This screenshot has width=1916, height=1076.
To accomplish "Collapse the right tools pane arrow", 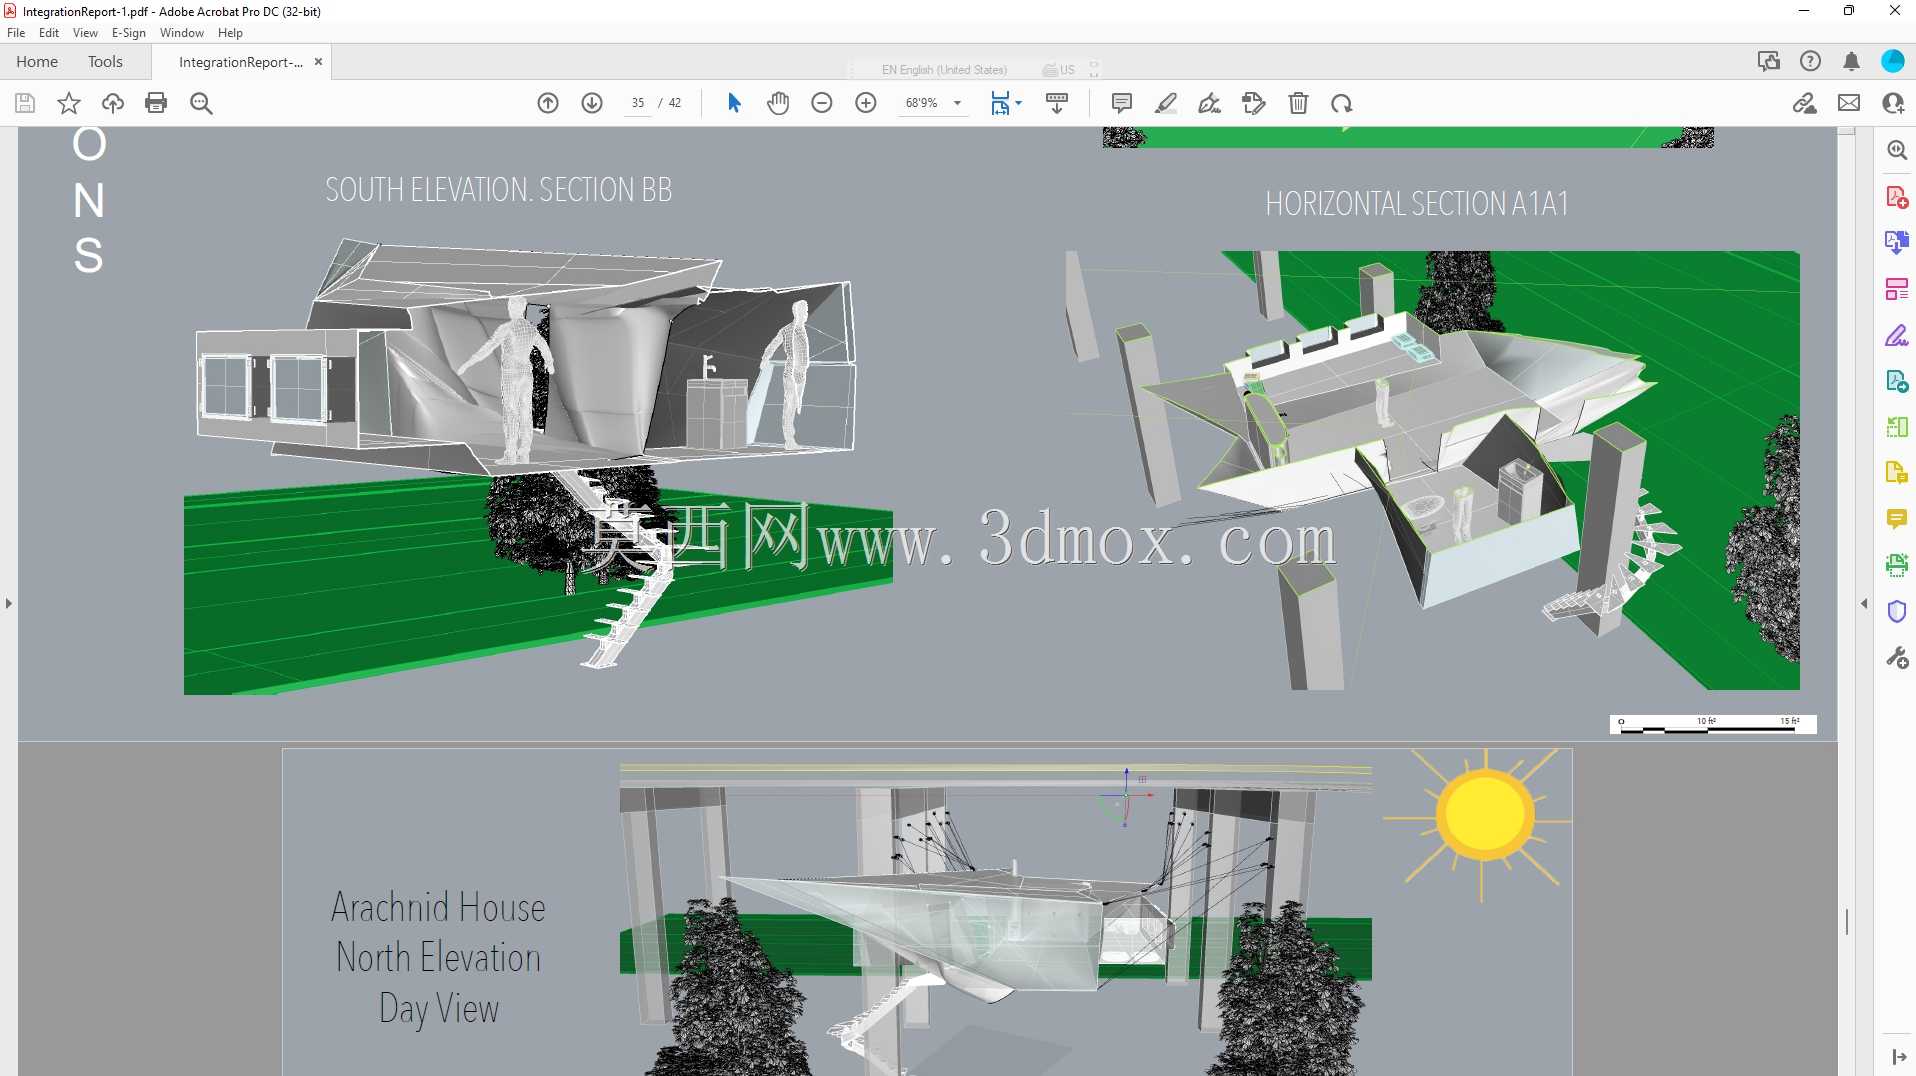I will tap(1864, 603).
